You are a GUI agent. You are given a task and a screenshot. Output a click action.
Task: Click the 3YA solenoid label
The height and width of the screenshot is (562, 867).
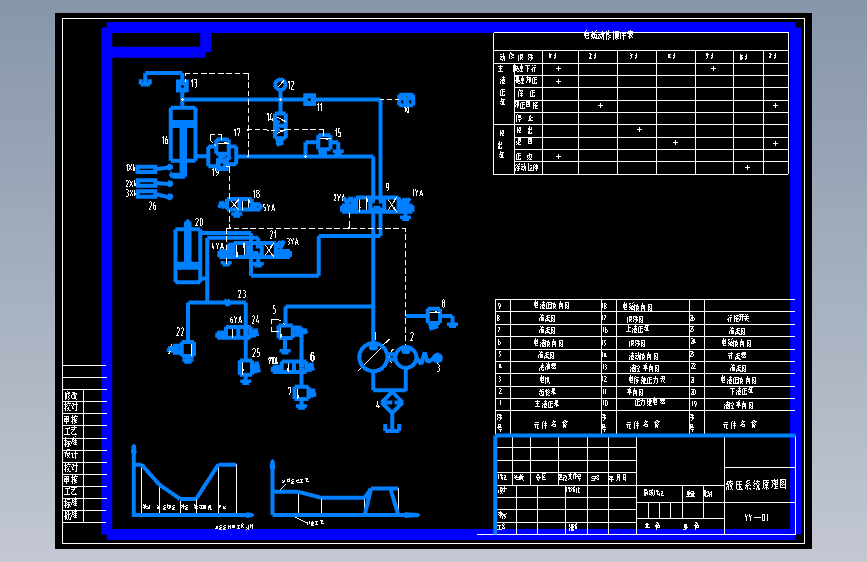point(293,242)
